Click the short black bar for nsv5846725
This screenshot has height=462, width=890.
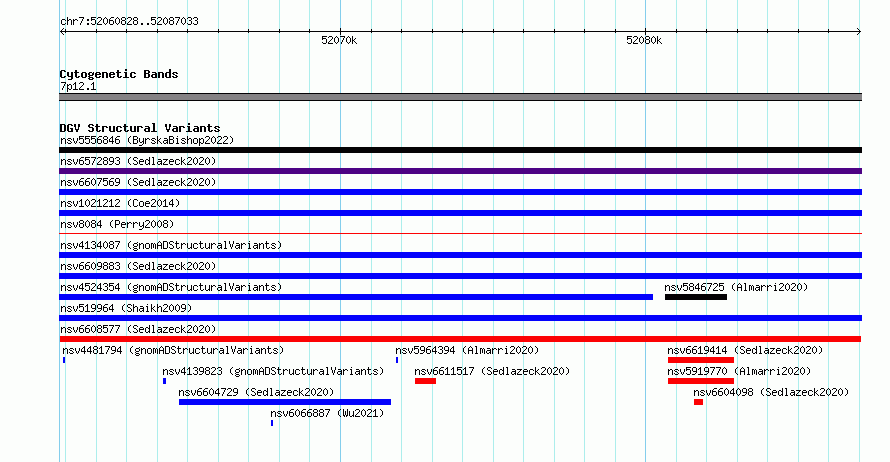696,297
